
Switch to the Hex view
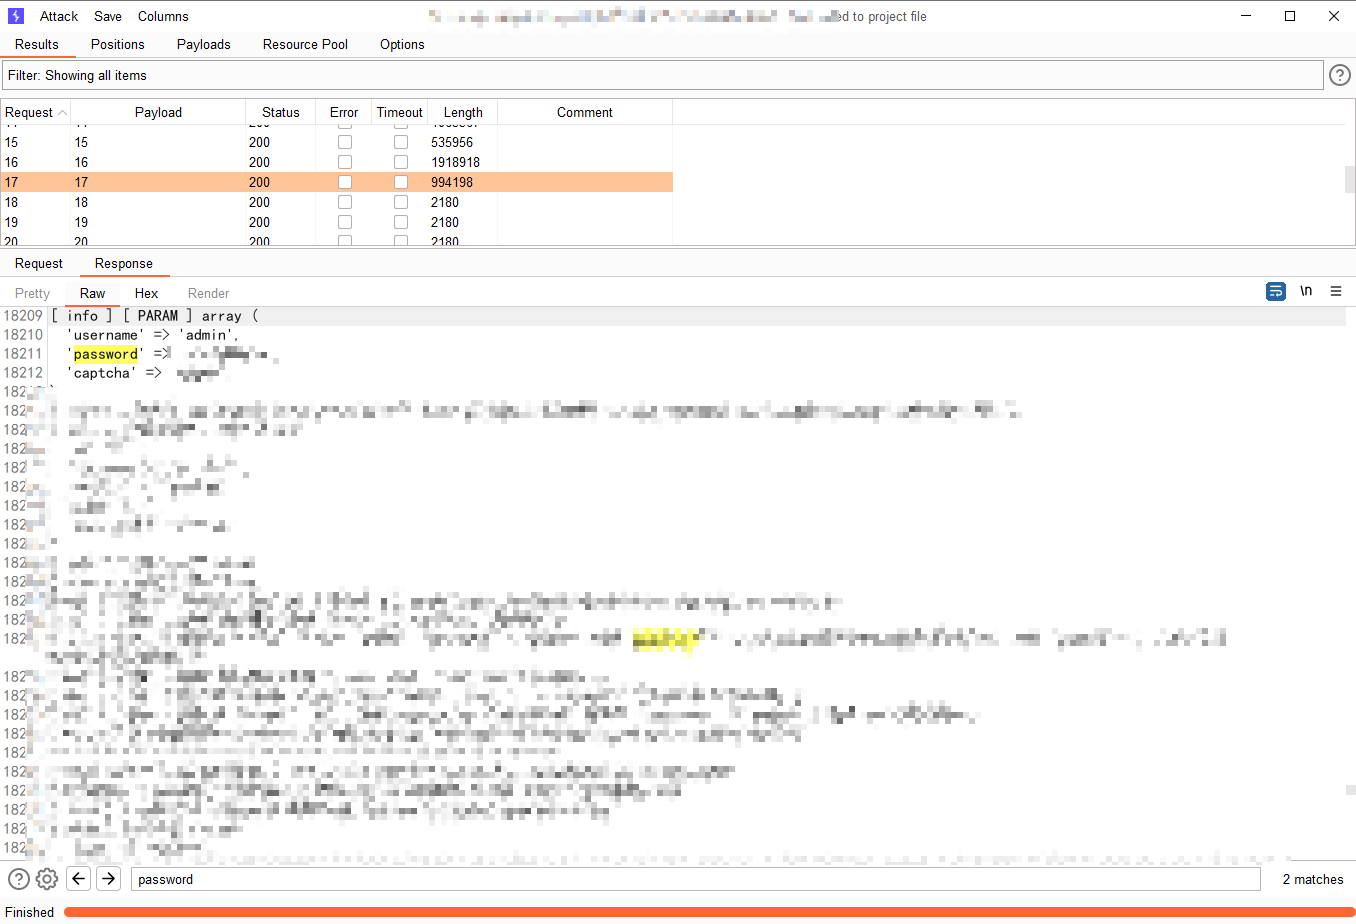click(146, 293)
